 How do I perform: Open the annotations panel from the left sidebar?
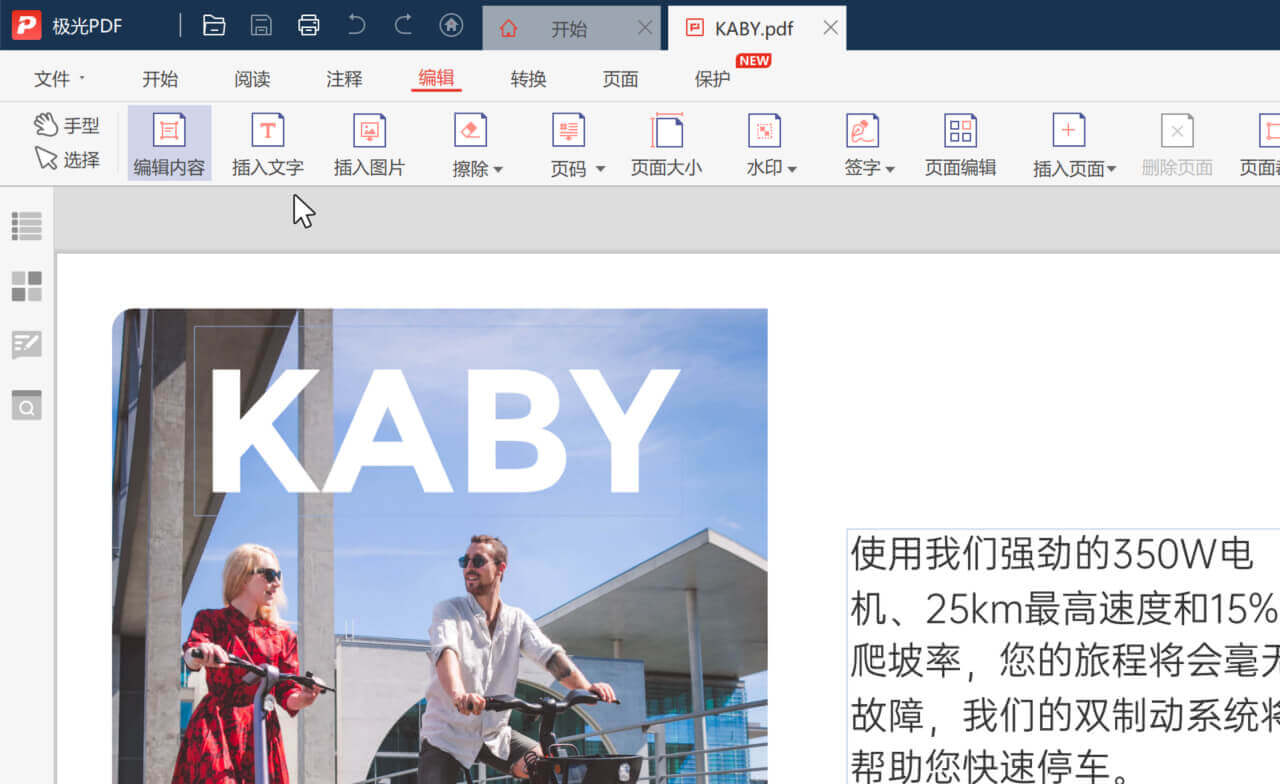26,346
